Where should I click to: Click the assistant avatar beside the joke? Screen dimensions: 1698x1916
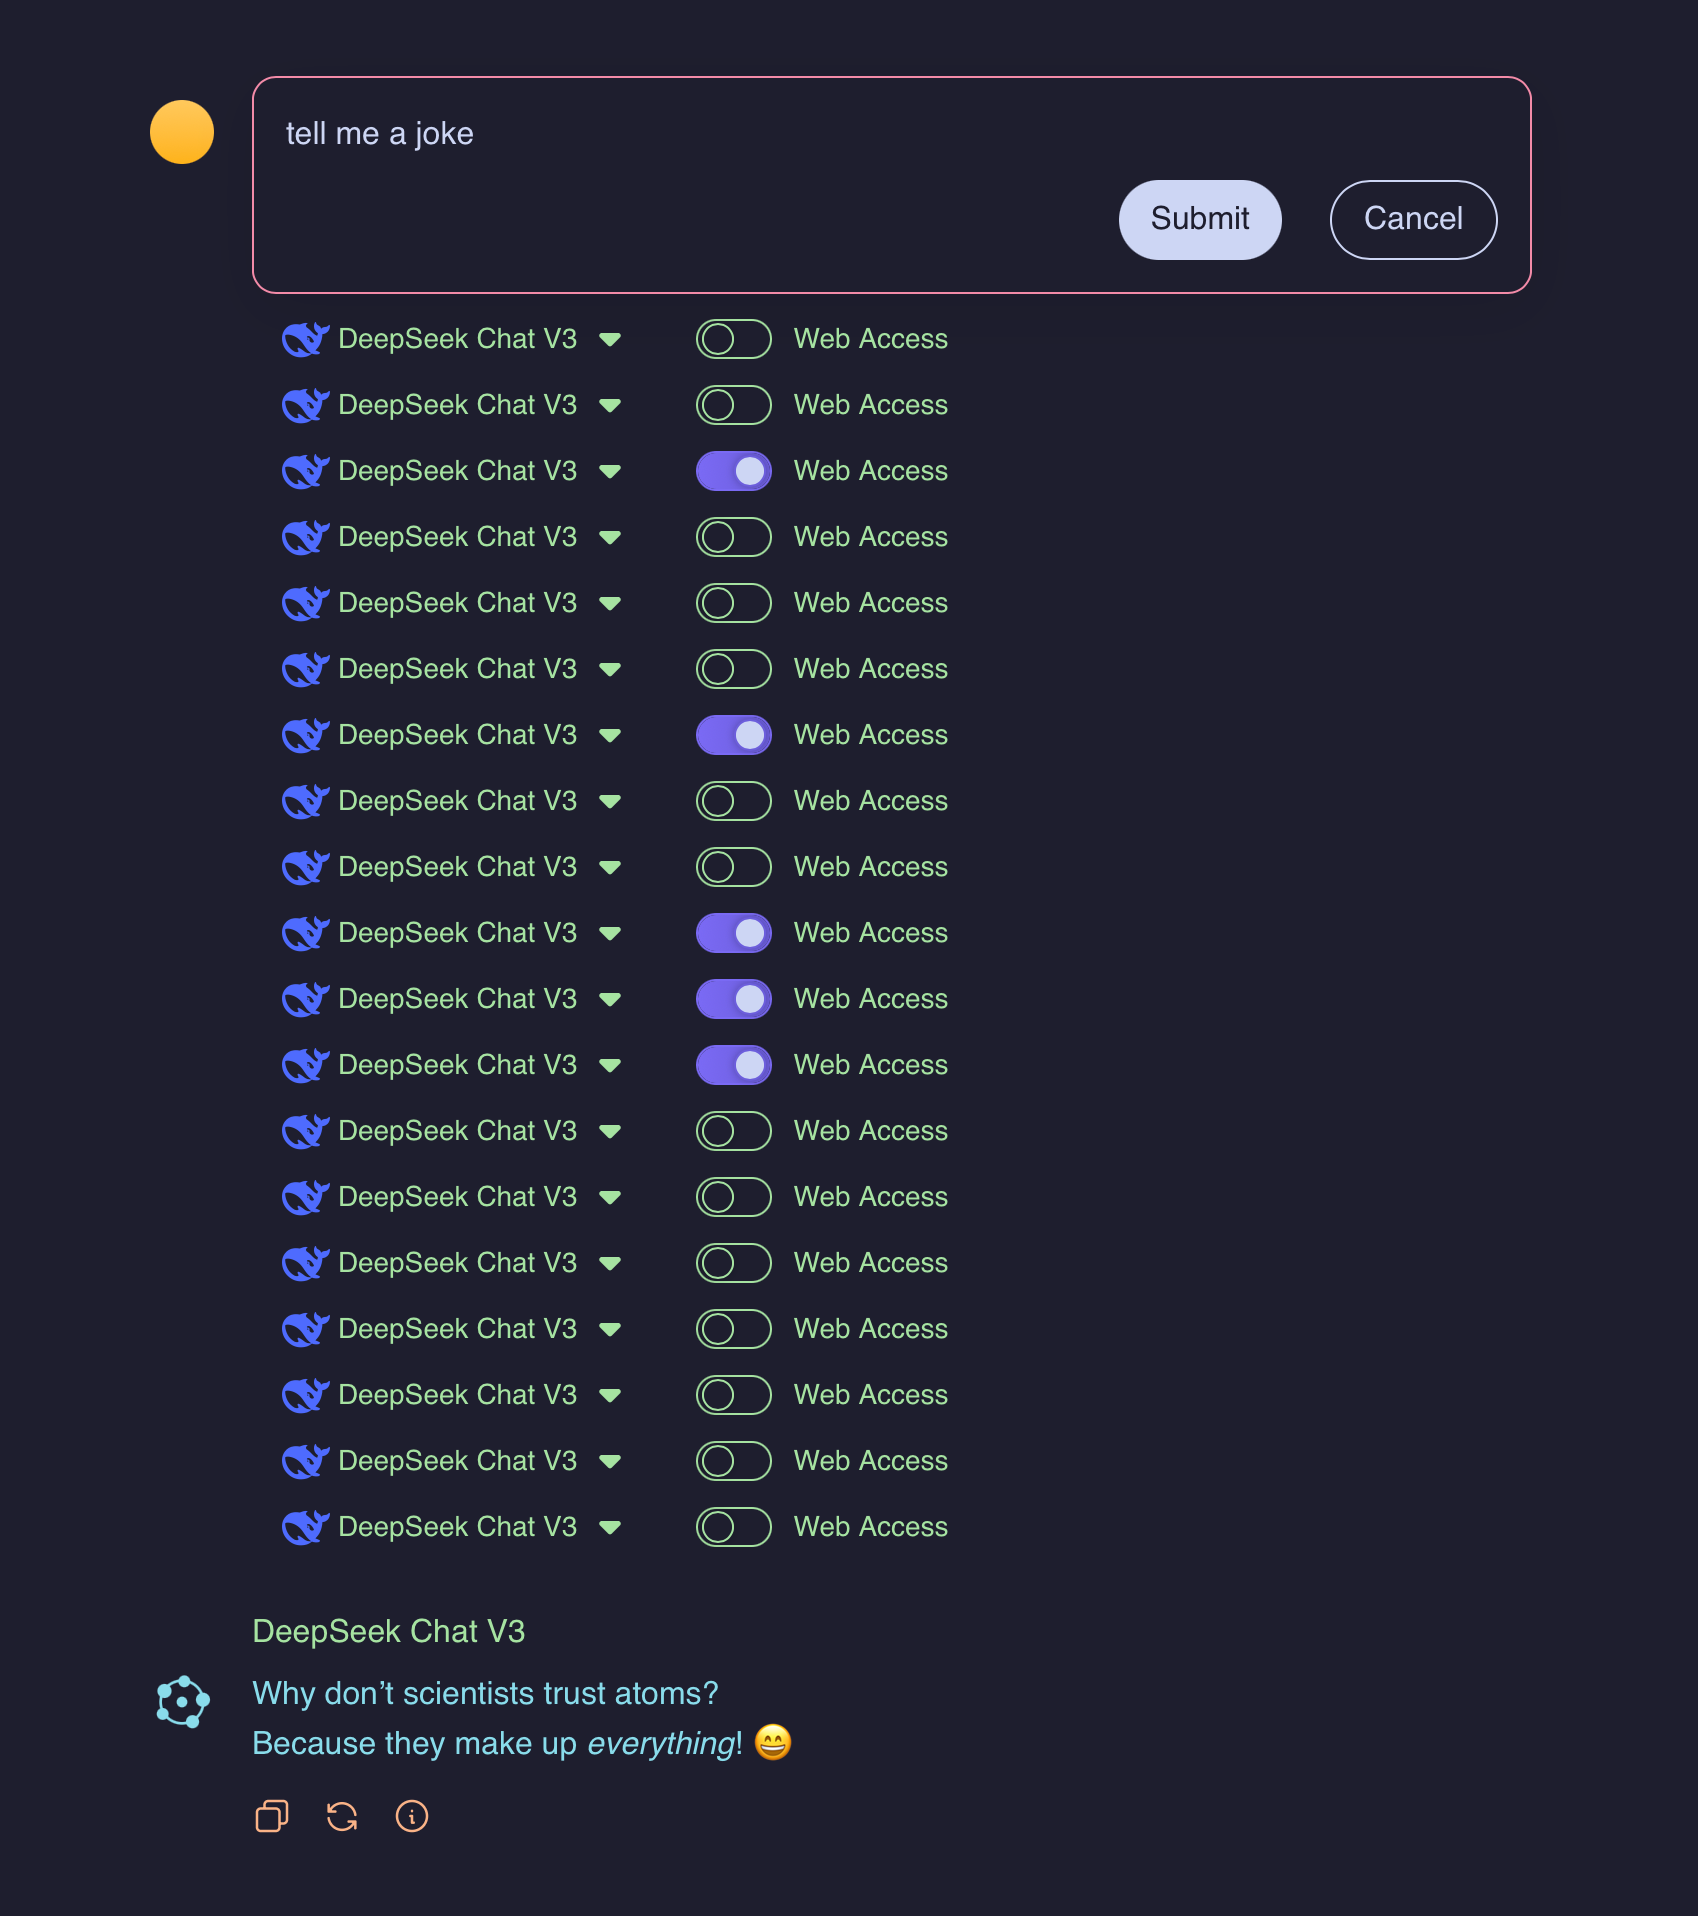pos(182,1701)
